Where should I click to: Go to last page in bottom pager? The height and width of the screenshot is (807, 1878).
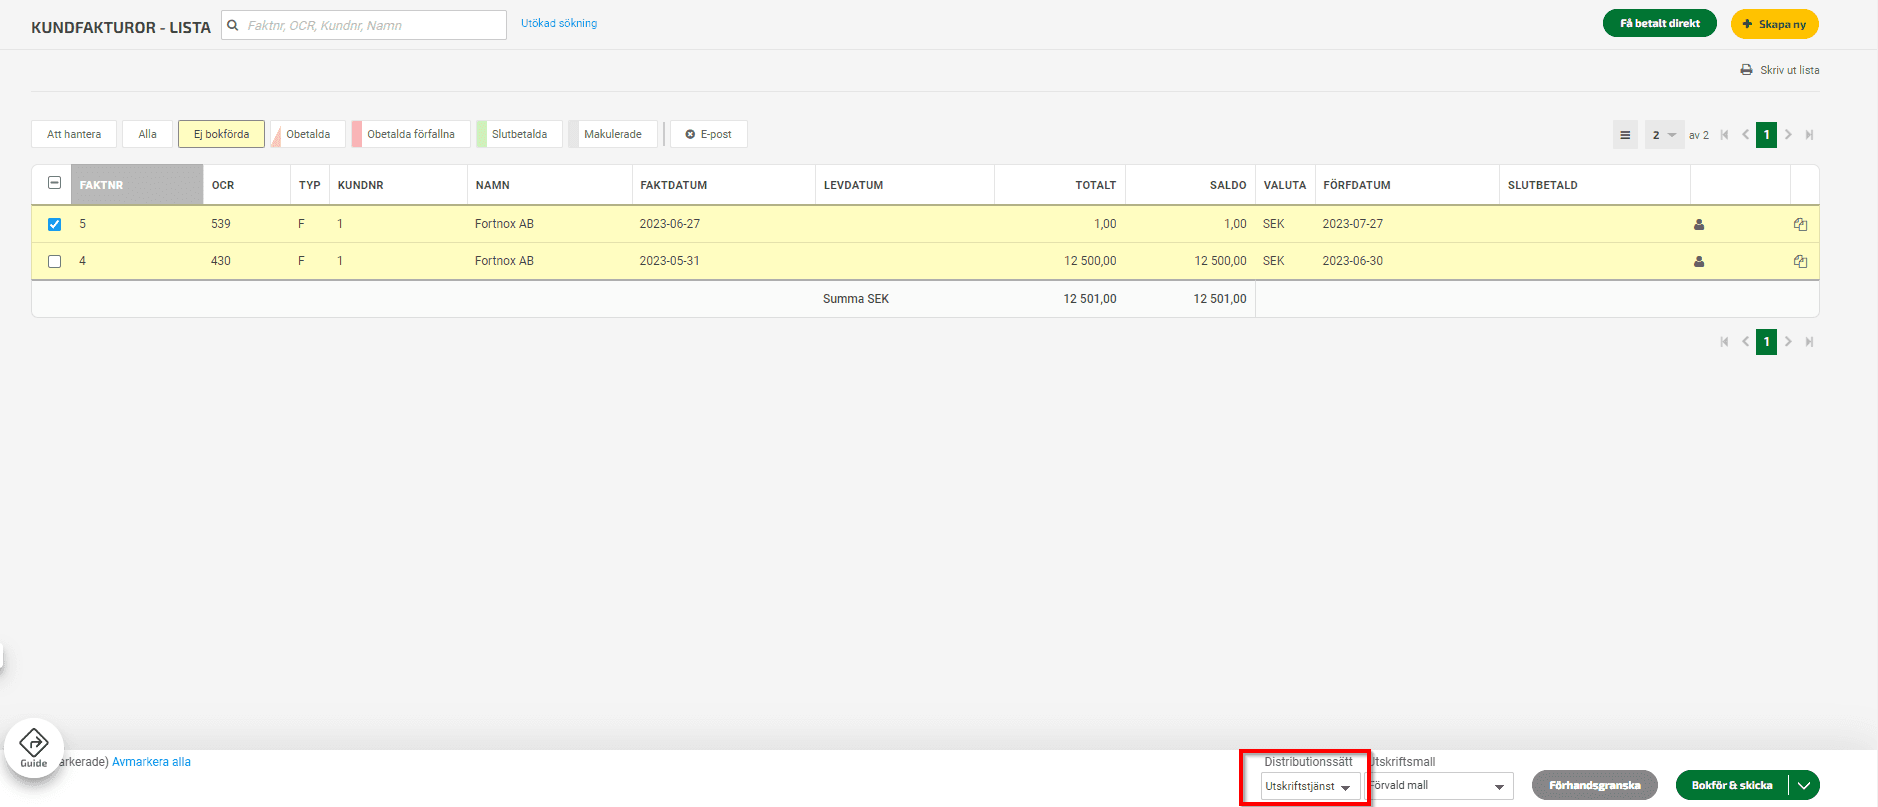tap(1809, 342)
